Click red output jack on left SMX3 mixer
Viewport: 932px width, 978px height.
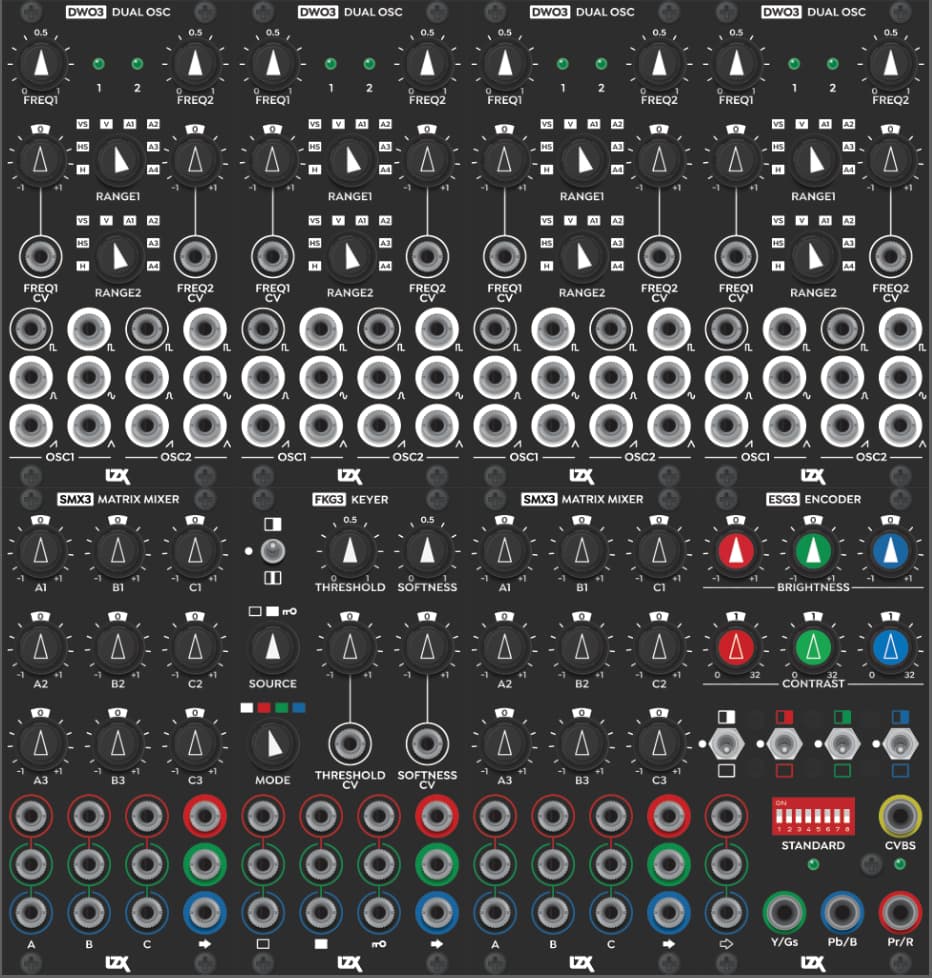[x=205, y=816]
